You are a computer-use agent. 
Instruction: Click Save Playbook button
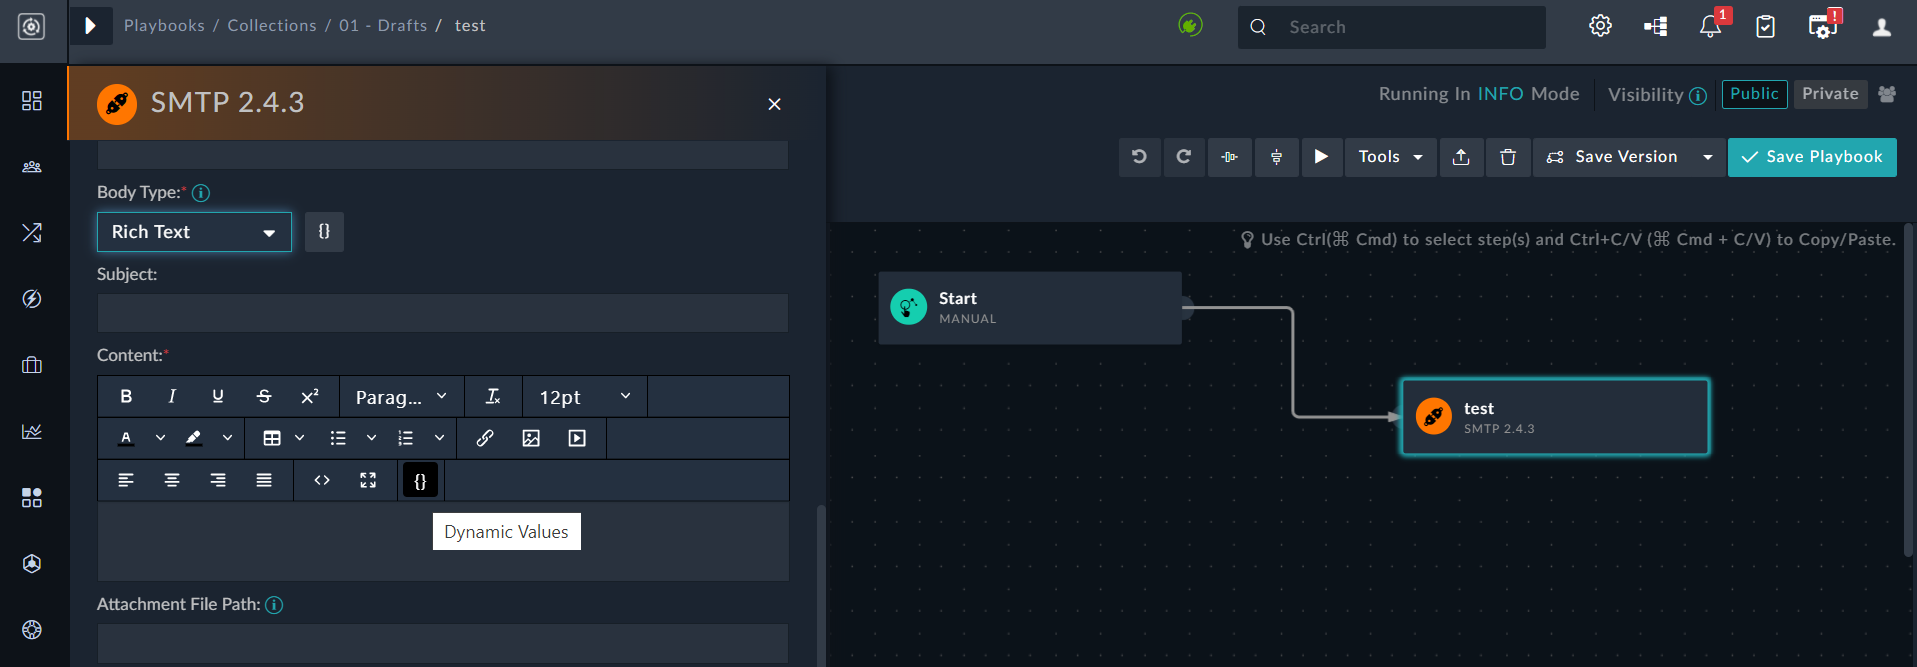point(1812,157)
